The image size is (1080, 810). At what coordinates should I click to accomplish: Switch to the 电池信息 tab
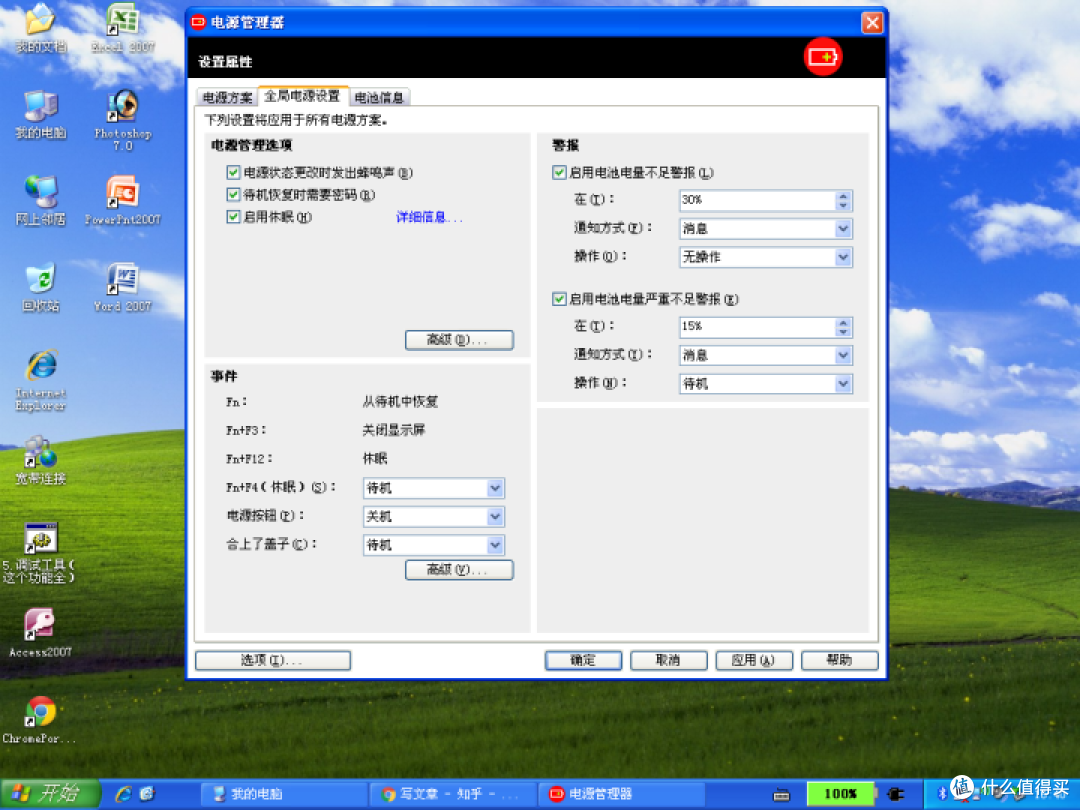pos(379,98)
